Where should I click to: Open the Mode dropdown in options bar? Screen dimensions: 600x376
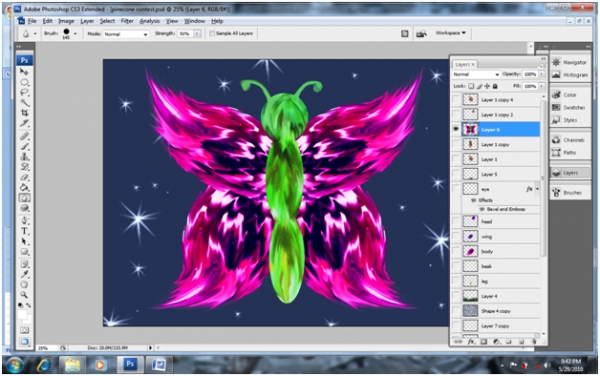(x=126, y=34)
